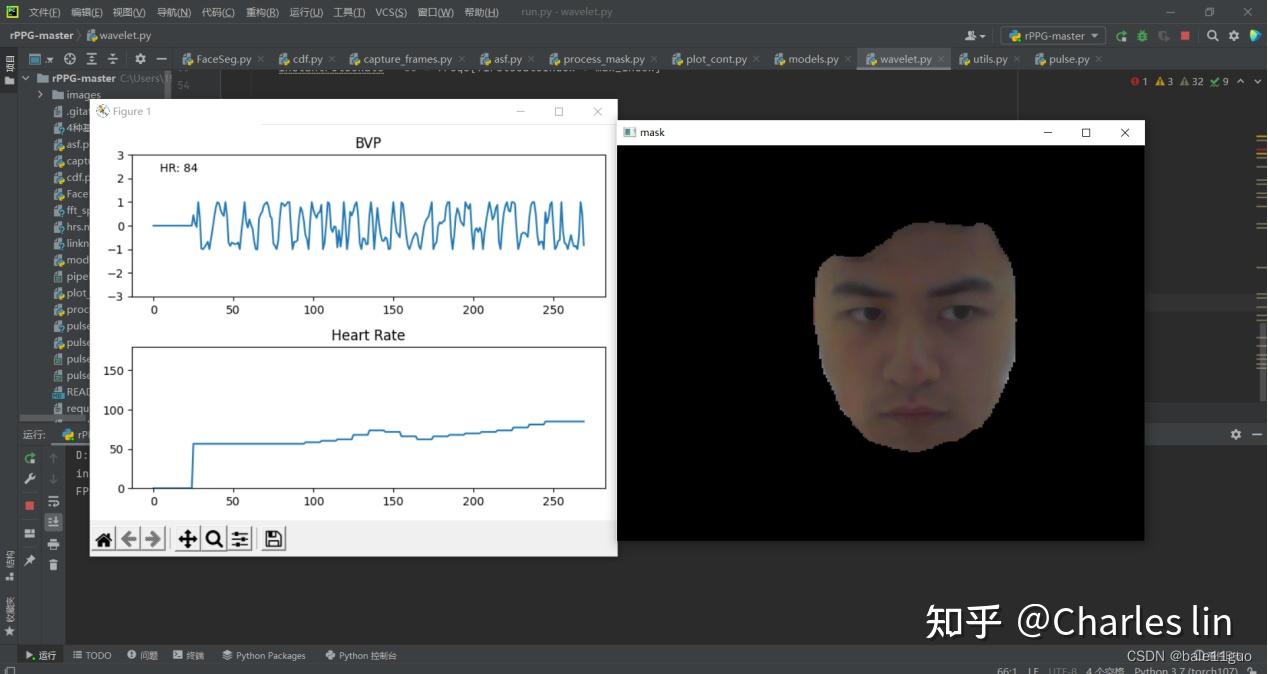Collapse the rPPG-master project root node

click(x=25, y=78)
